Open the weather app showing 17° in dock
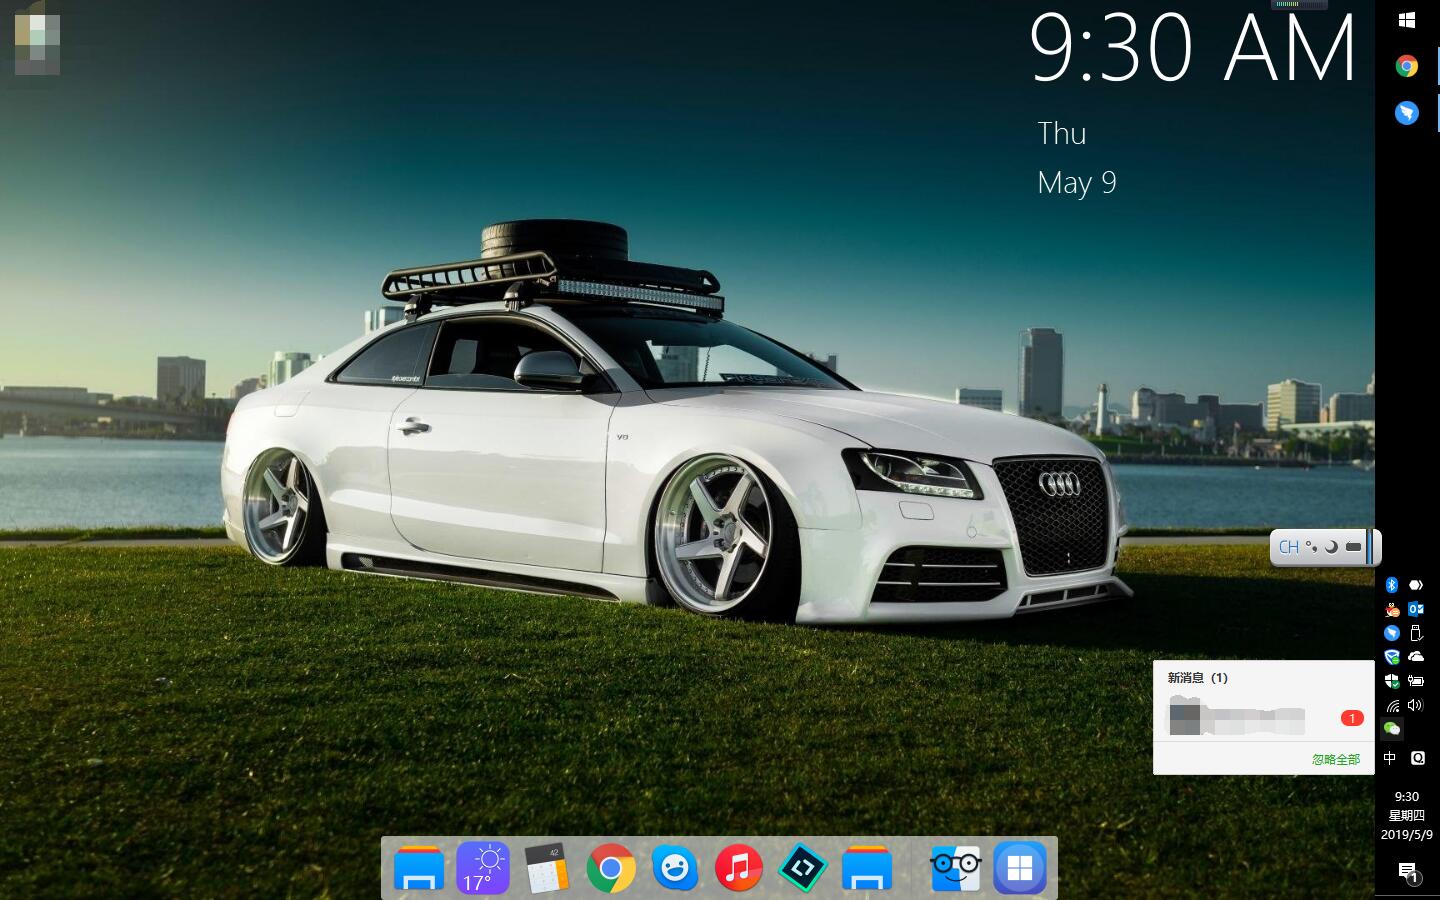 [483, 868]
